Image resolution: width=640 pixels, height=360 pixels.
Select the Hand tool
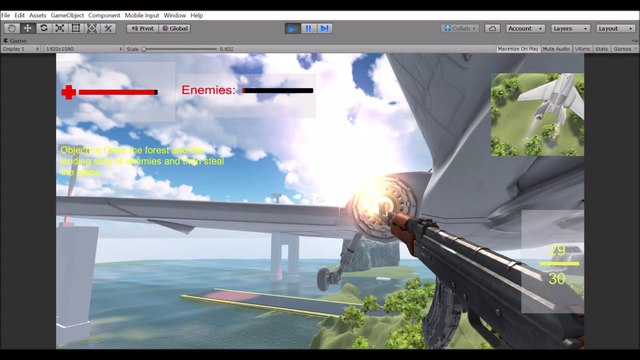pyautogui.click(x=11, y=28)
